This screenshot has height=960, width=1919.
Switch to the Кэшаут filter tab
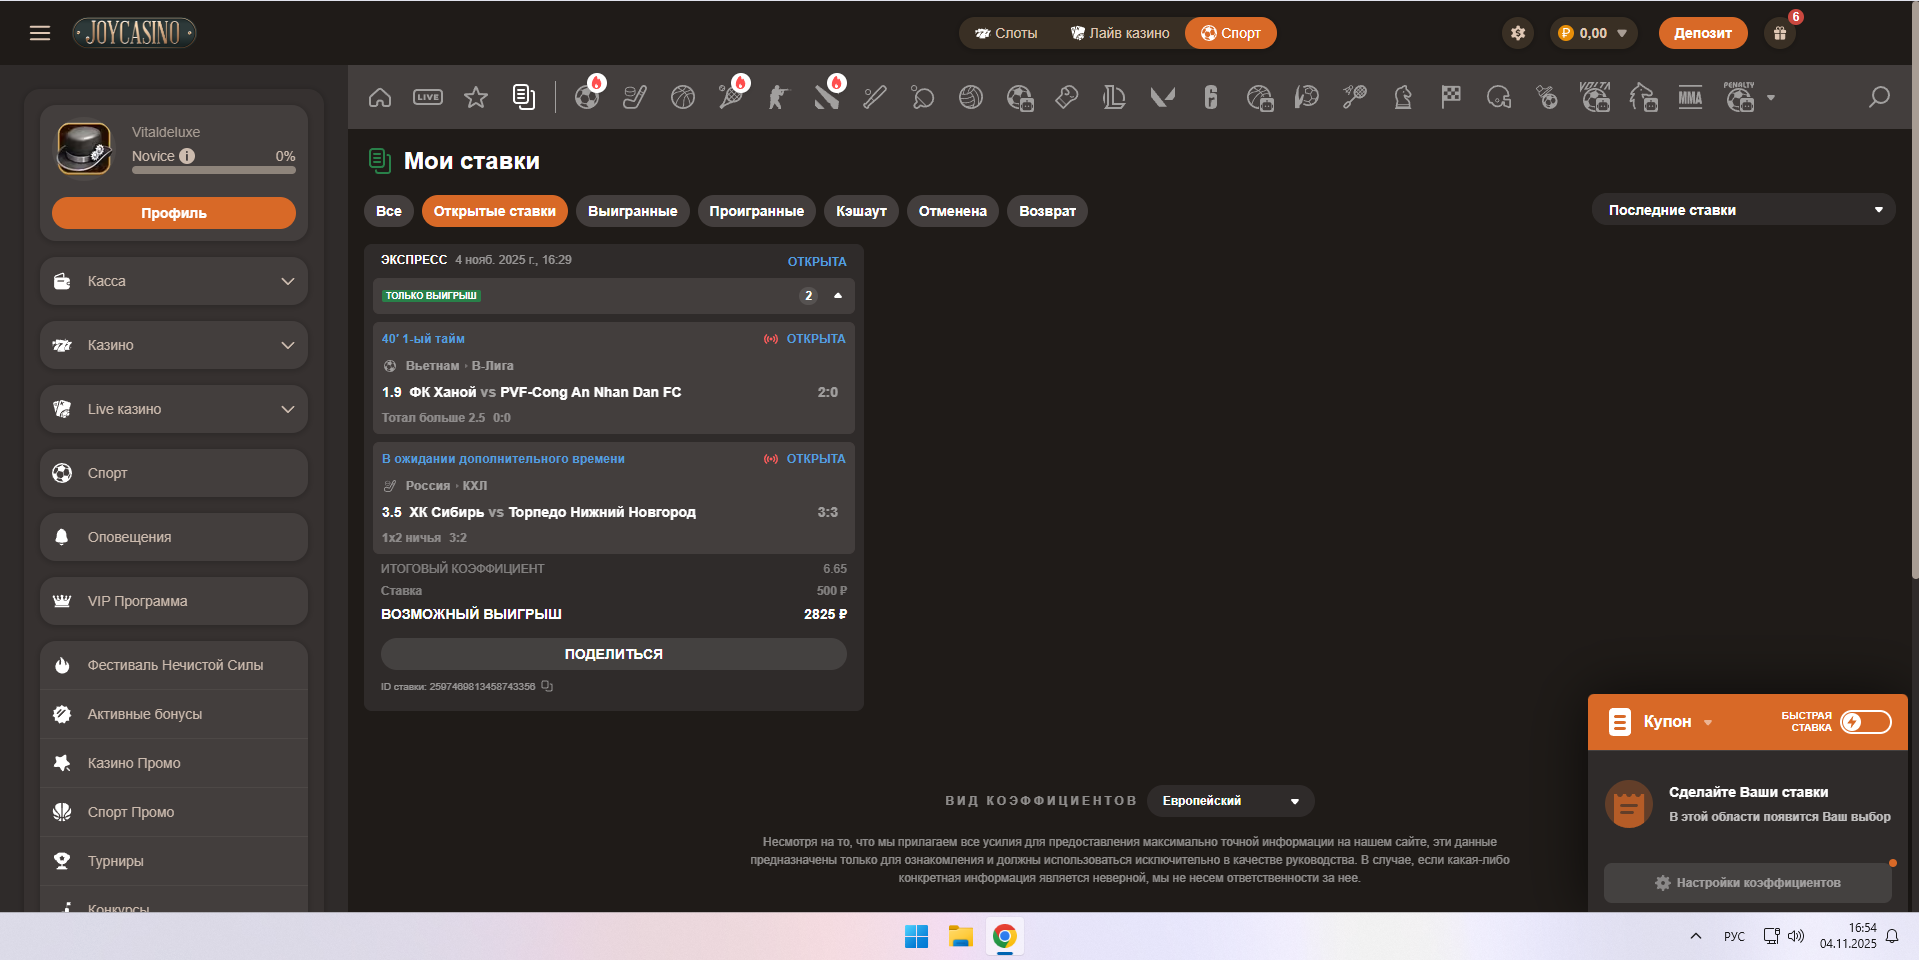[861, 211]
